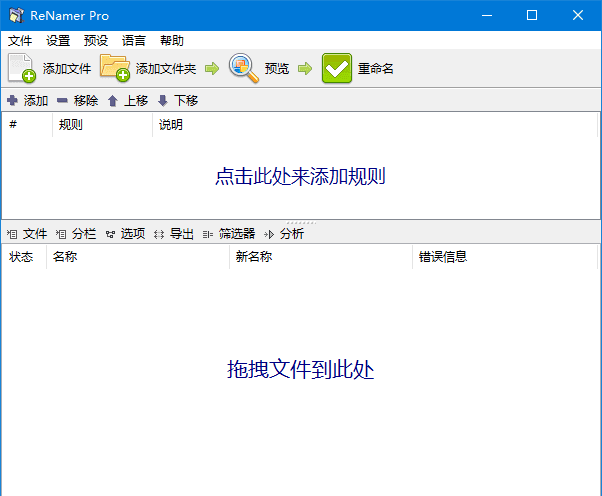Click the 规则 column header
The width and height of the screenshot is (602, 496).
[103, 124]
